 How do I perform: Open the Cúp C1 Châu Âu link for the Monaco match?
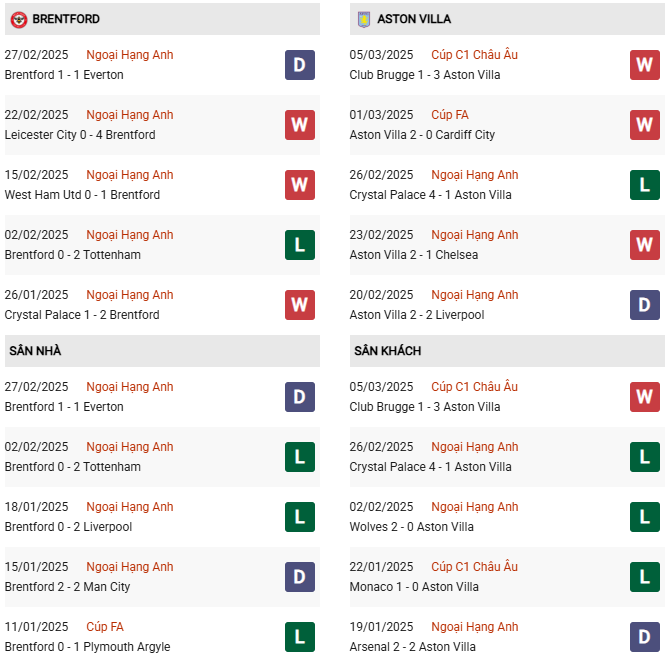(x=474, y=567)
